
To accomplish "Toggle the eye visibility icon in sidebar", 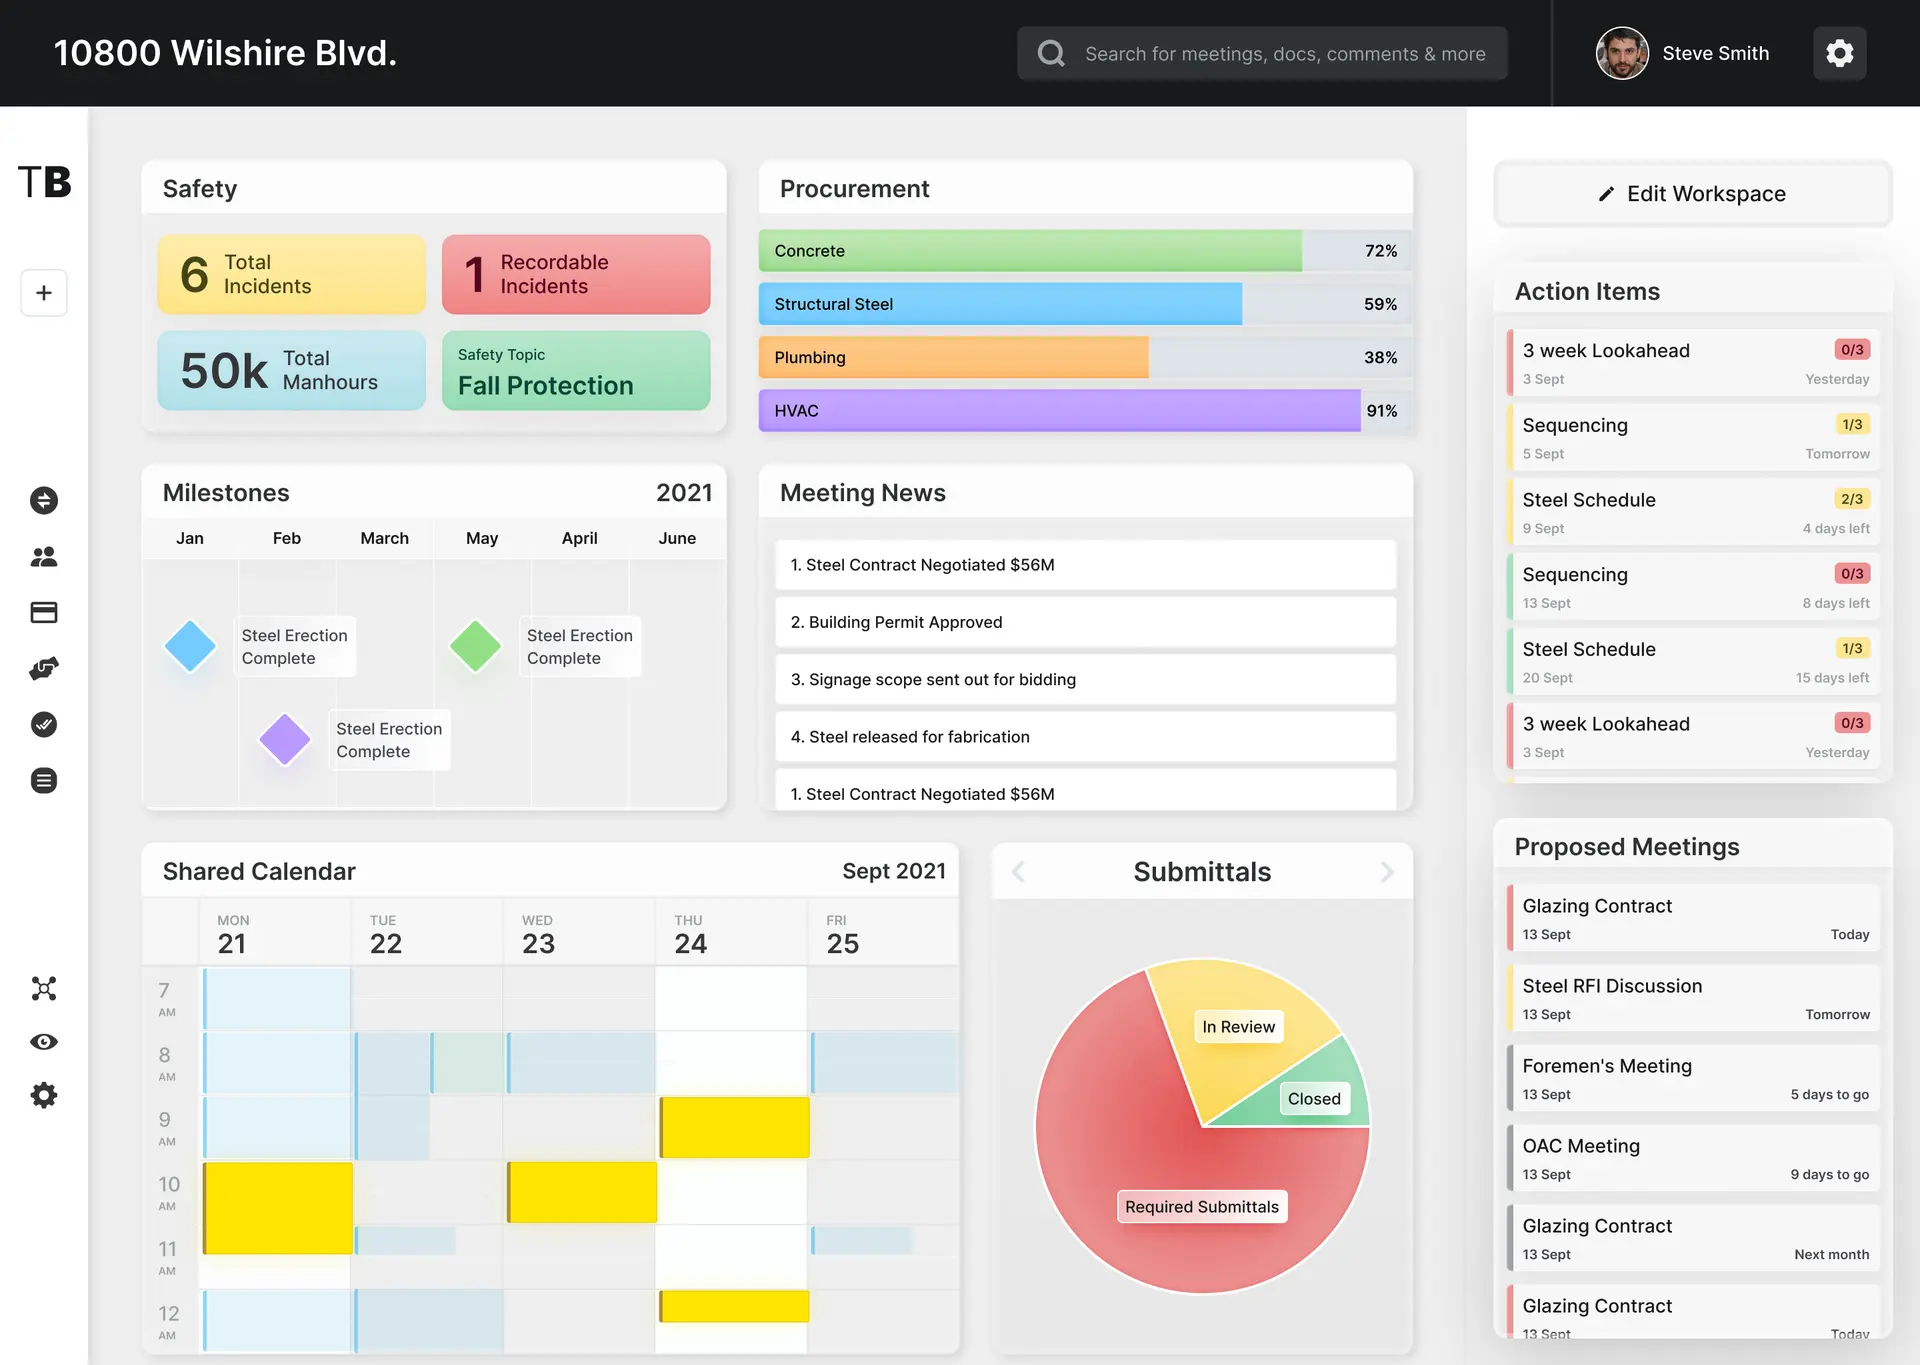I will (x=44, y=1042).
